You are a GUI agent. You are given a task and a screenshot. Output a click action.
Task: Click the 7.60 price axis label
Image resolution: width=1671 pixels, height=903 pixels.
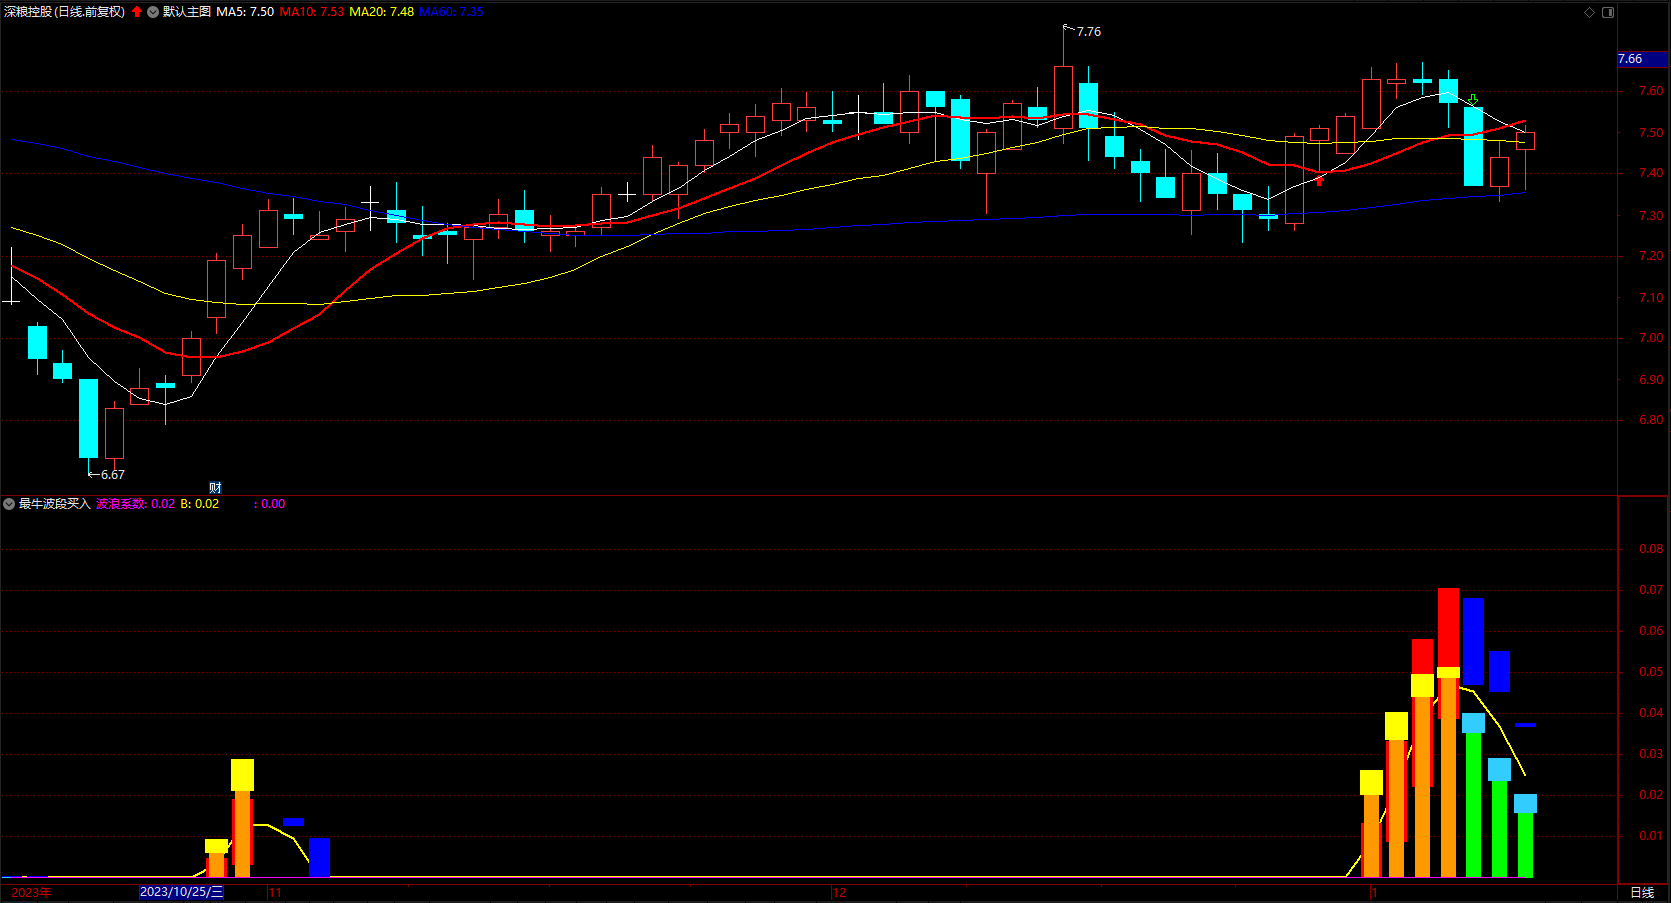point(1651,91)
